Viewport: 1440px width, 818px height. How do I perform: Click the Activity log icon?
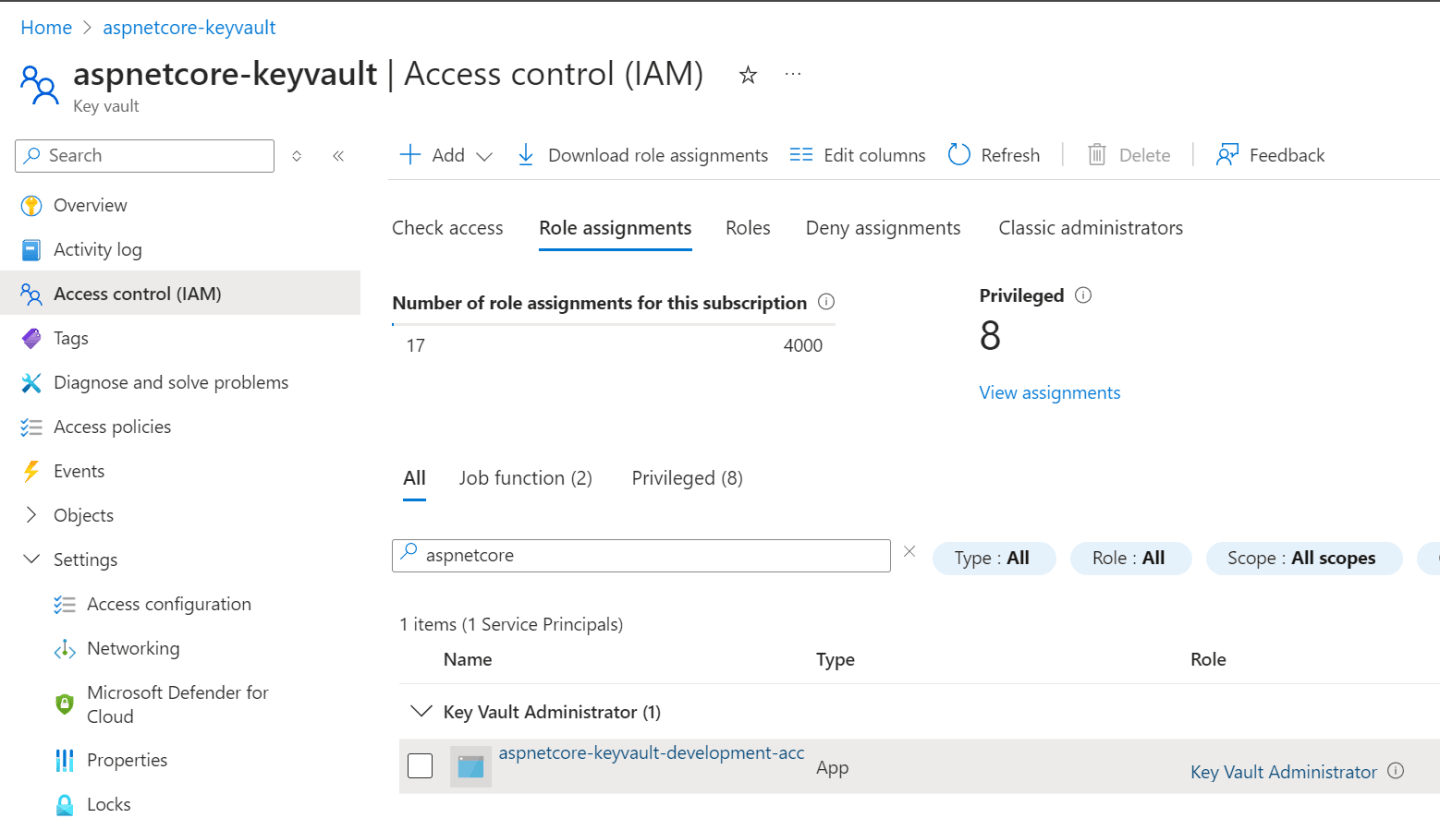coord(32,250)
